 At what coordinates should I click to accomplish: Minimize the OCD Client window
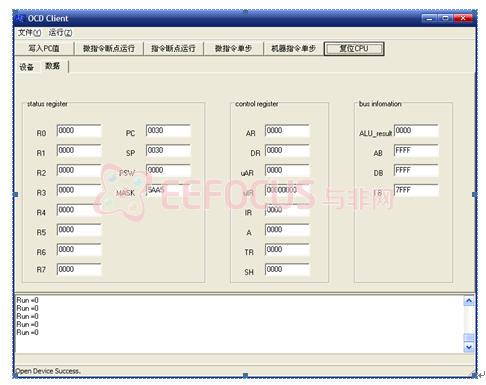[x=429, y=18]
